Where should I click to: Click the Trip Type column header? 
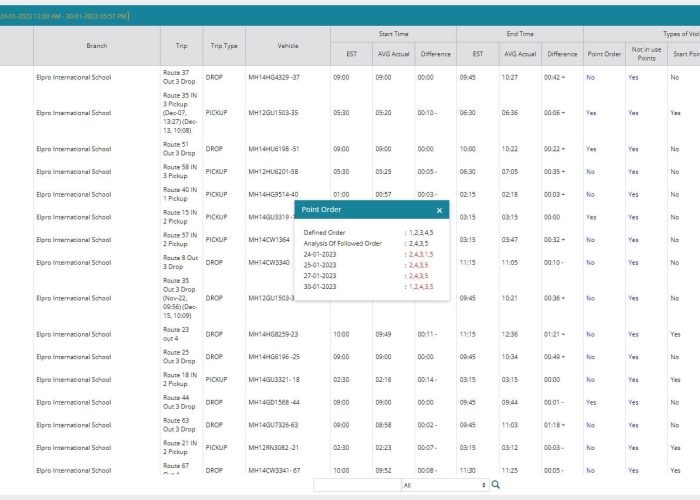point(224,45)
